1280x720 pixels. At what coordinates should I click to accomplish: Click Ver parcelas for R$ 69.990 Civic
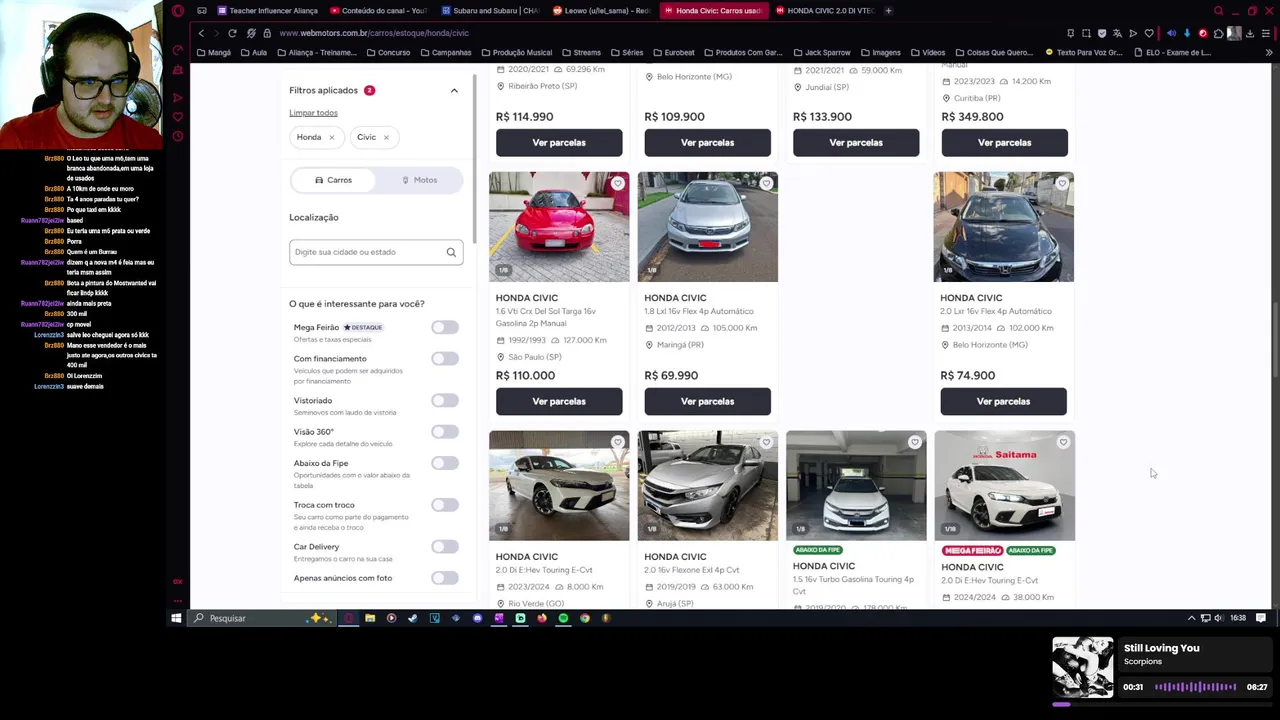(x=707, y=401)
